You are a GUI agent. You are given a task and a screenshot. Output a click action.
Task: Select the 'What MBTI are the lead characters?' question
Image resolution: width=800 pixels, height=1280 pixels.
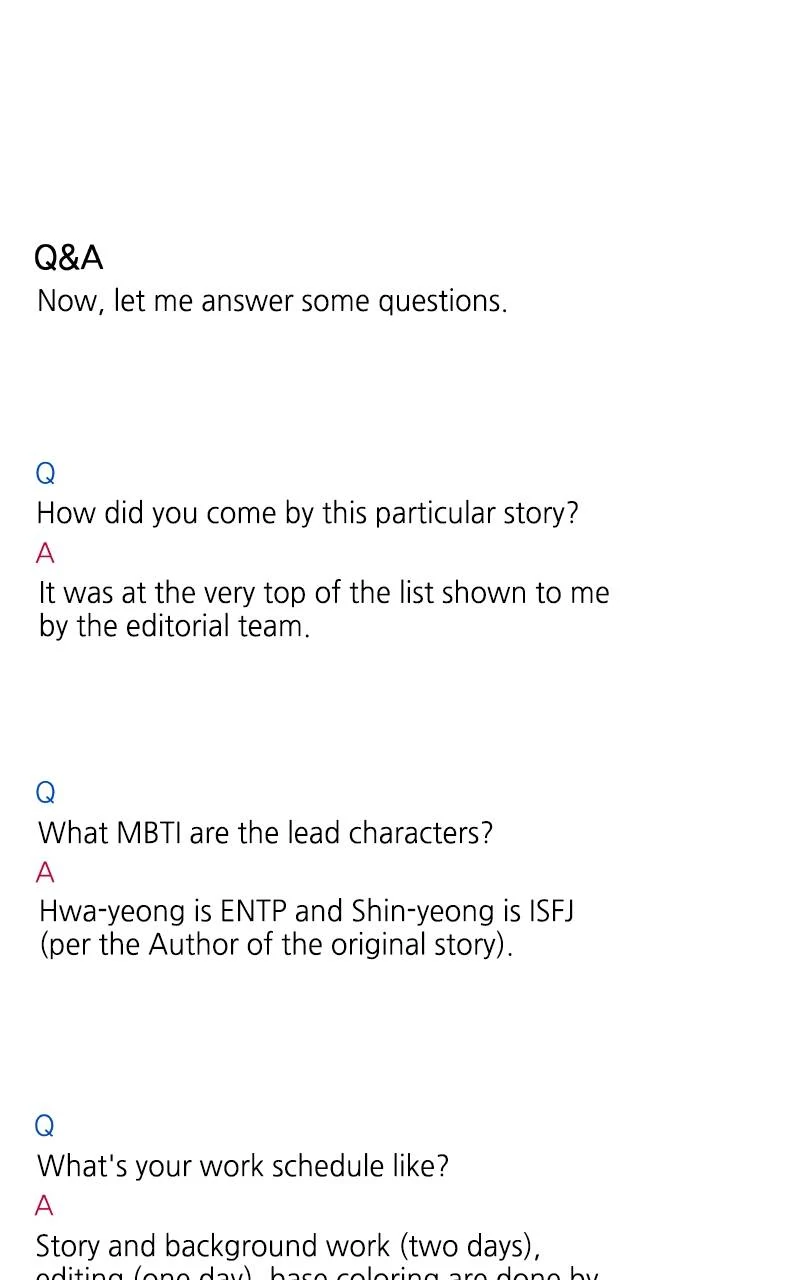click(x=265, y=833)
